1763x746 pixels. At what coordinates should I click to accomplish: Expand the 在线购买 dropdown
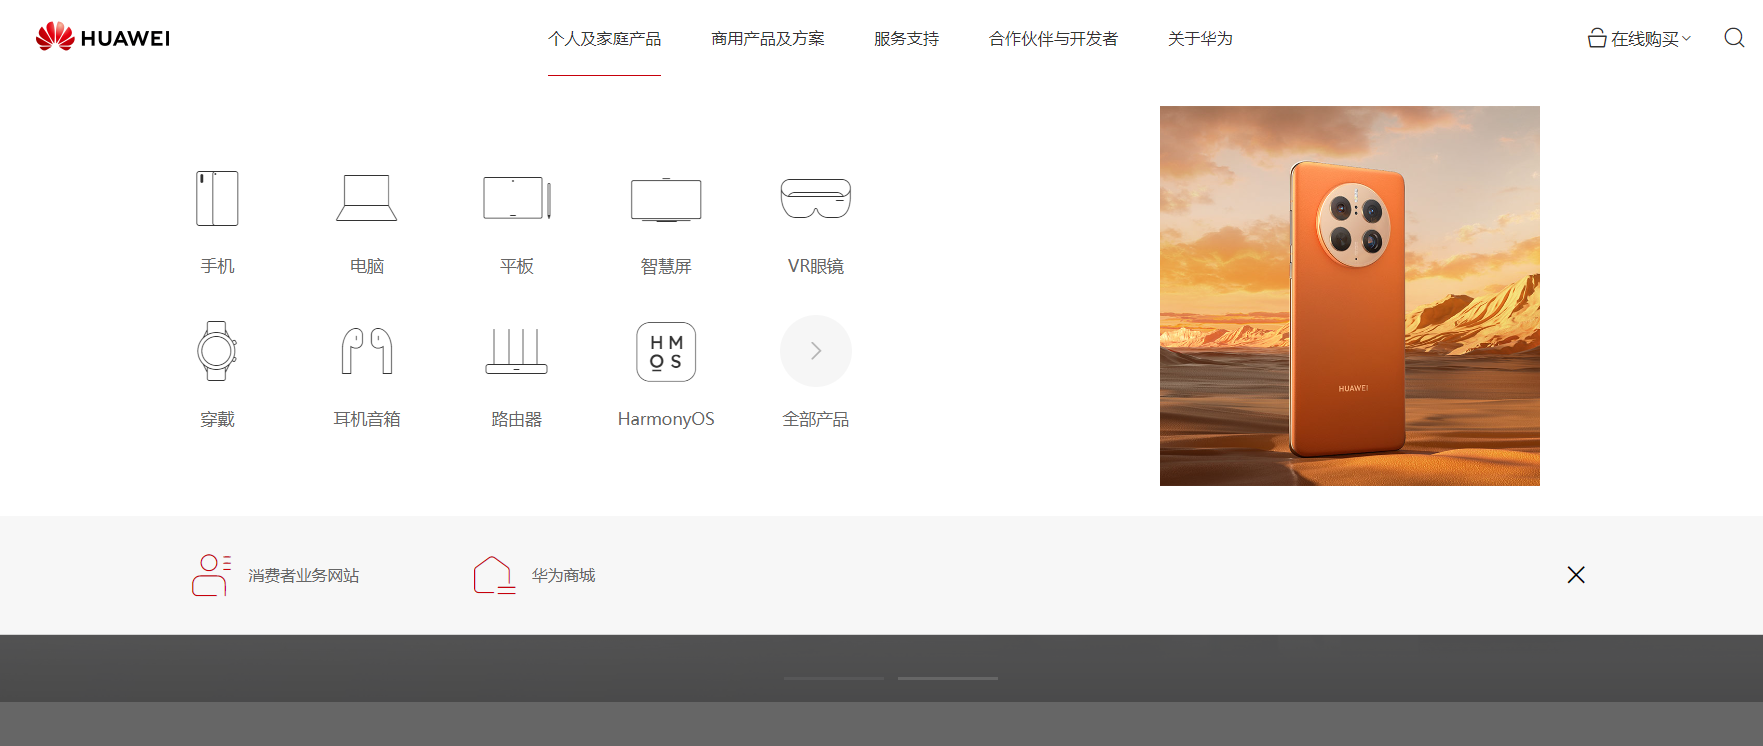1639,38
